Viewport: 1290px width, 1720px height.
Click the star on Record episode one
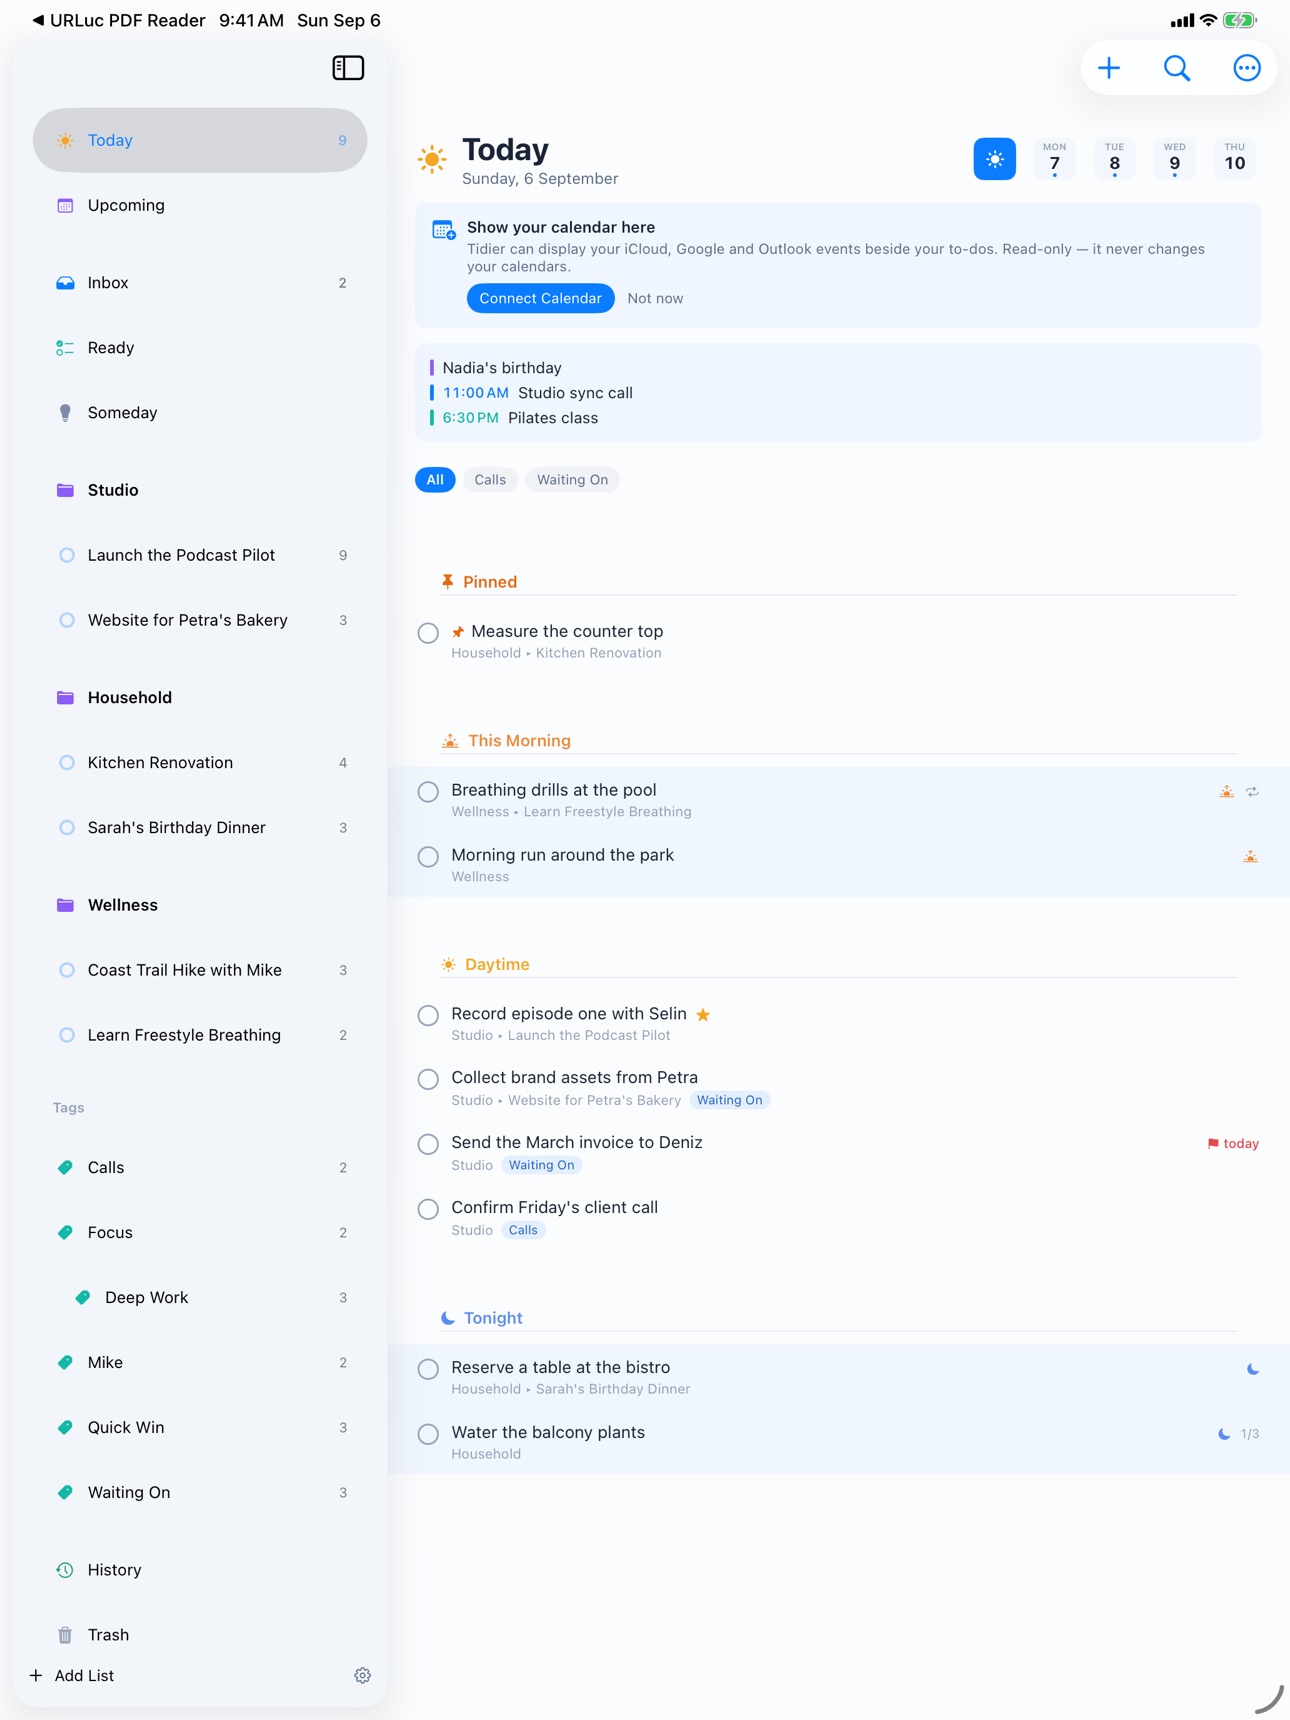point(703,1014)
